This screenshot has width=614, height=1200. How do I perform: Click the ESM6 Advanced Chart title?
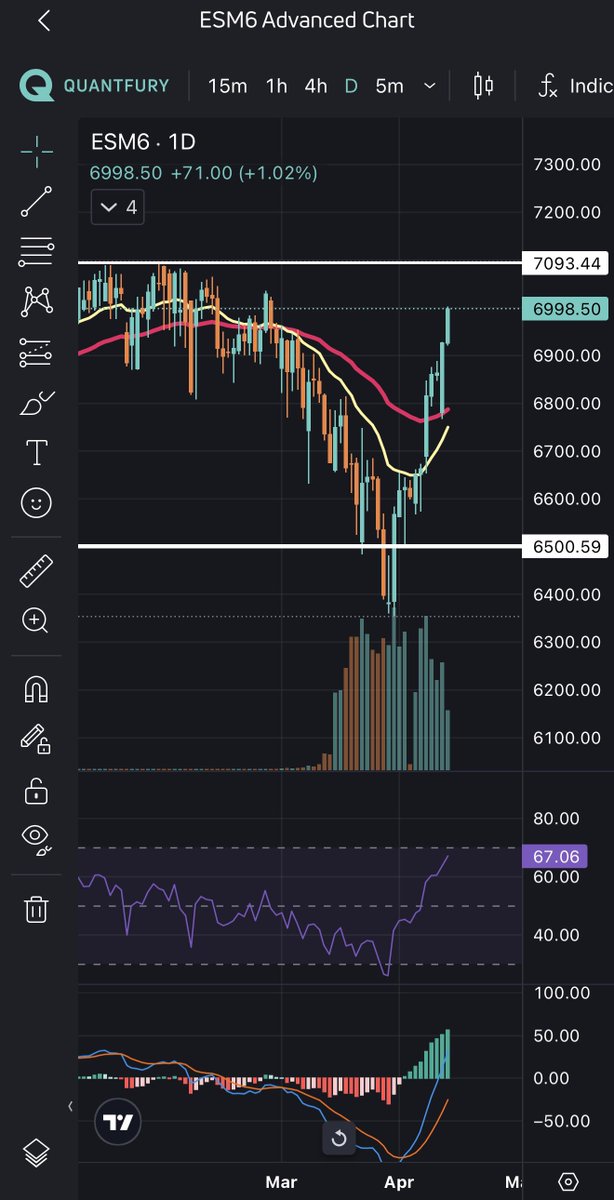[307, 20]
